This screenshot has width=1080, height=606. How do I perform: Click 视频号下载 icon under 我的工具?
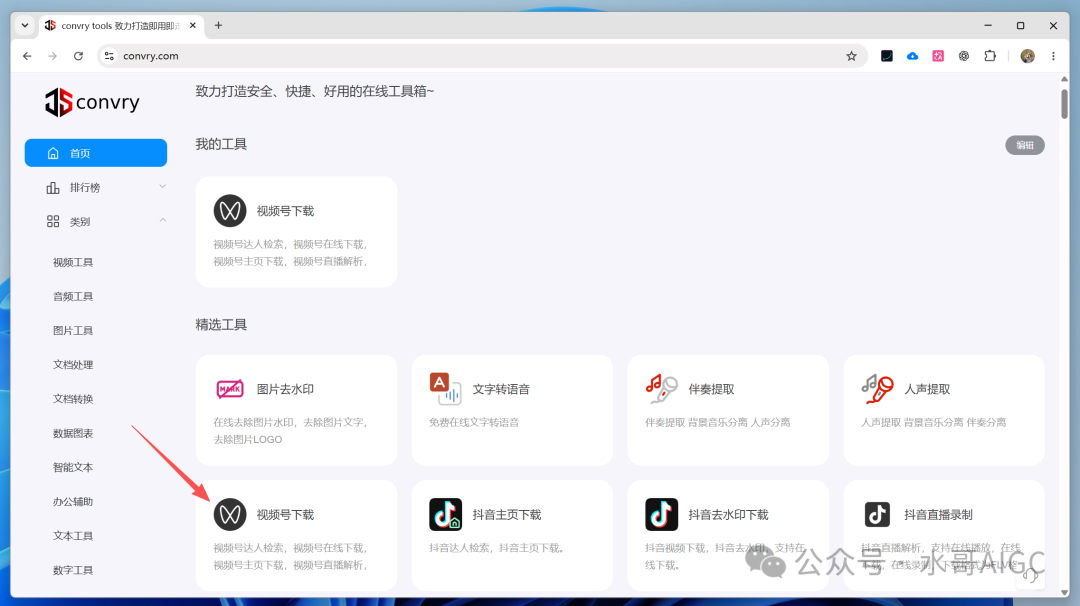tap(230, 211)
